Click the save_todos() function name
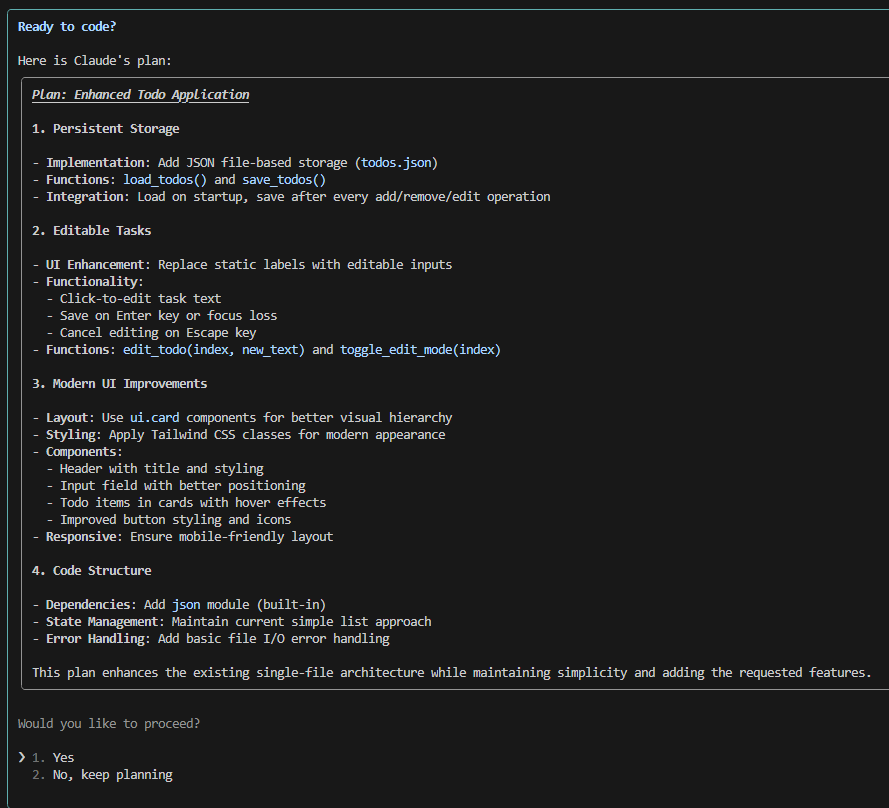 point(284,180)
